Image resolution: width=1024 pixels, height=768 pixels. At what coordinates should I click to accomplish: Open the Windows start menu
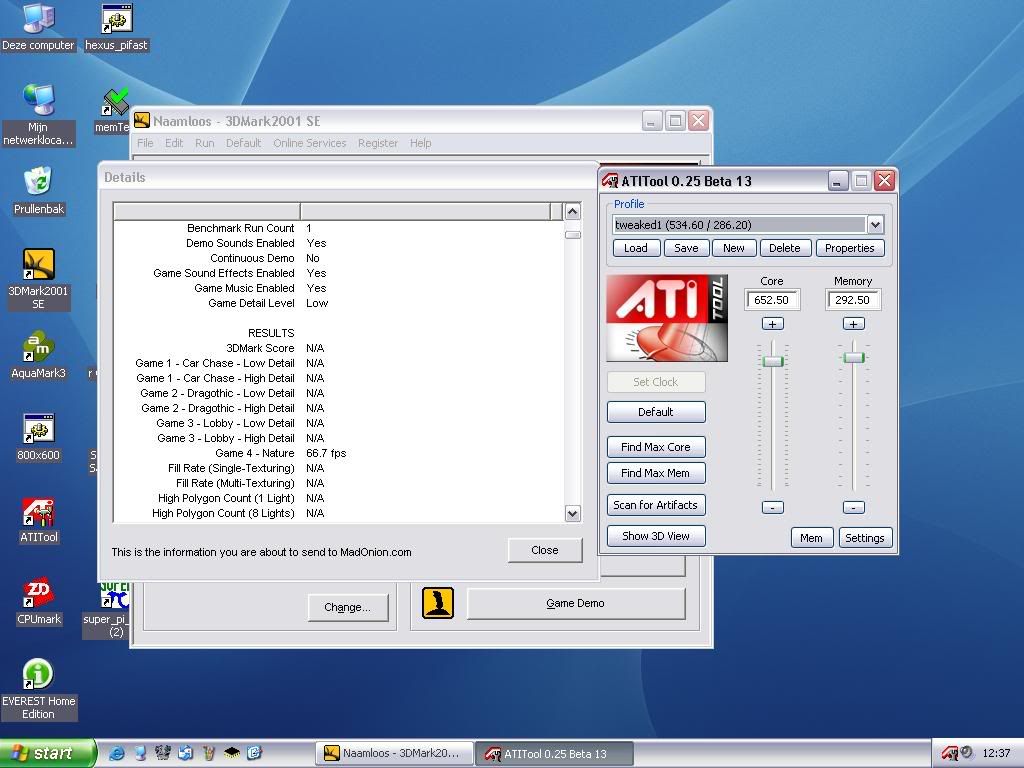coord(47,753)
